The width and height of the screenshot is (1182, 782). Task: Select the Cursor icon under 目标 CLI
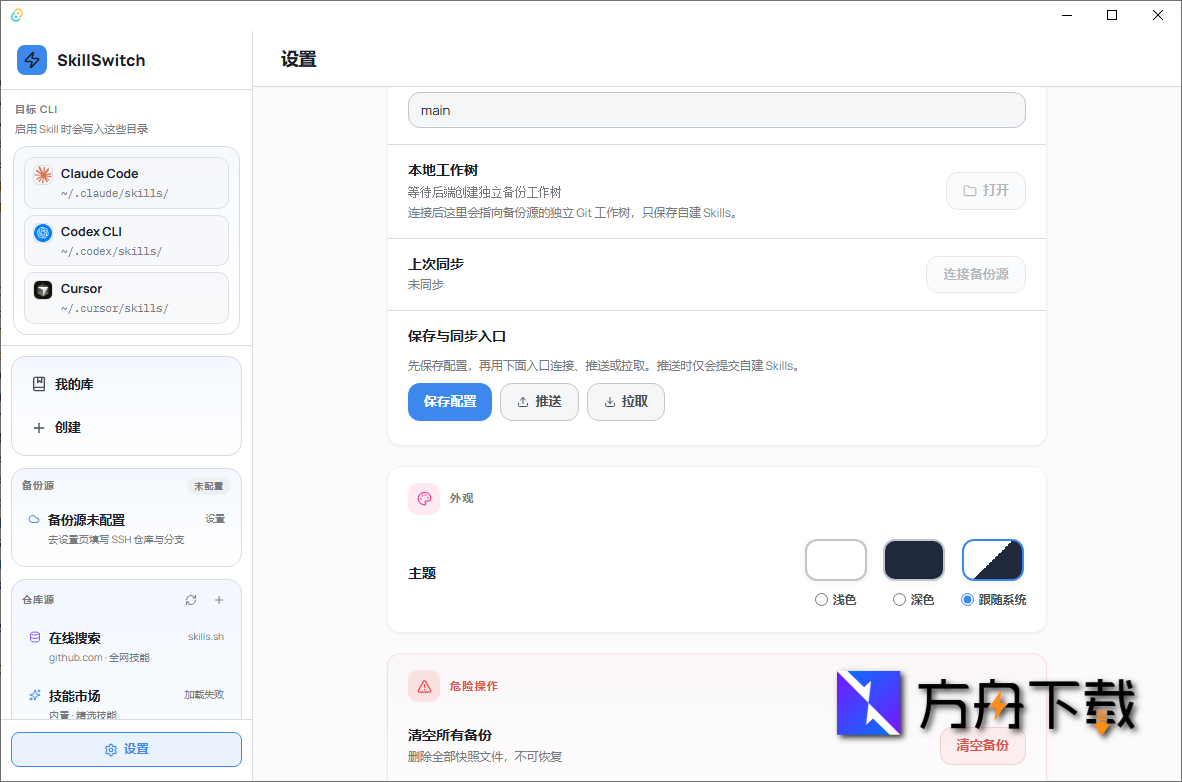click(x=43, y=289)
